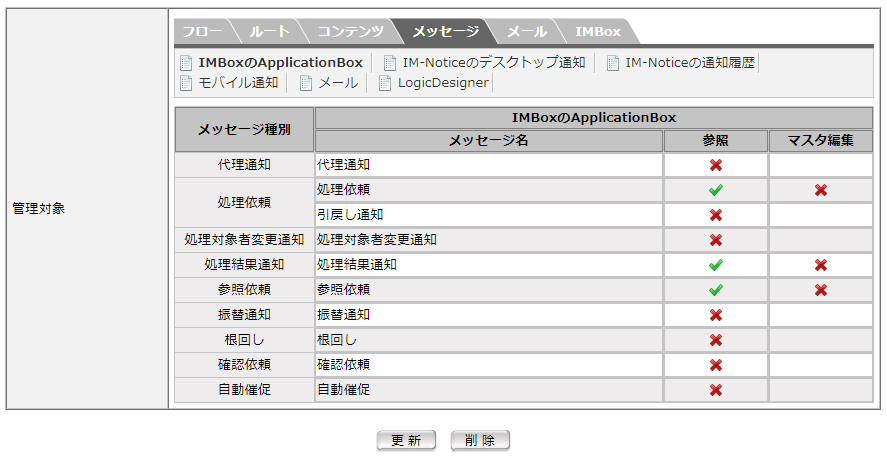
Task: Click 参照 red cross icon for 確認依頼
Action: 716,365
